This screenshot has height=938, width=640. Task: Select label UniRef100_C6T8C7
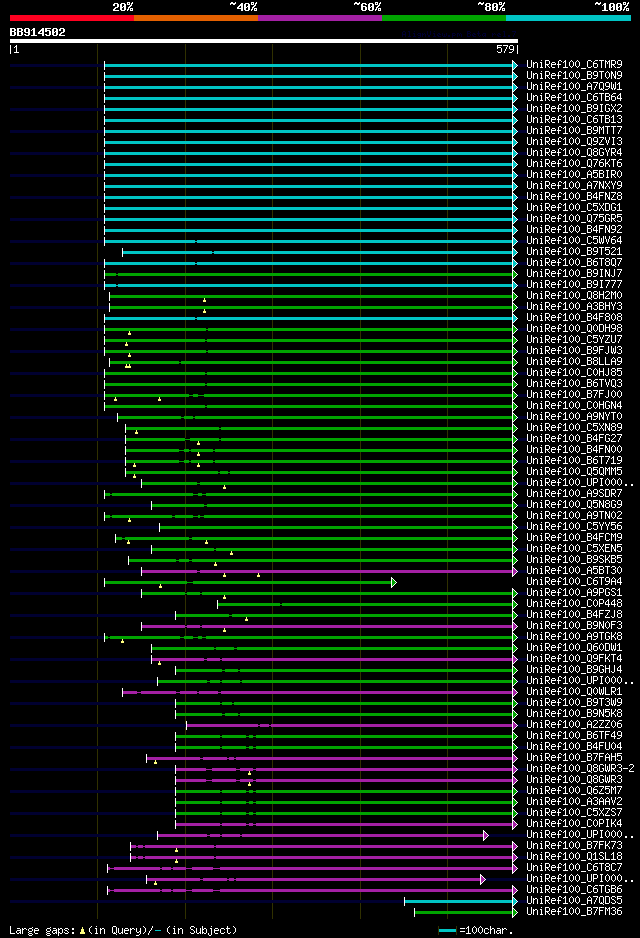(574, 867)
